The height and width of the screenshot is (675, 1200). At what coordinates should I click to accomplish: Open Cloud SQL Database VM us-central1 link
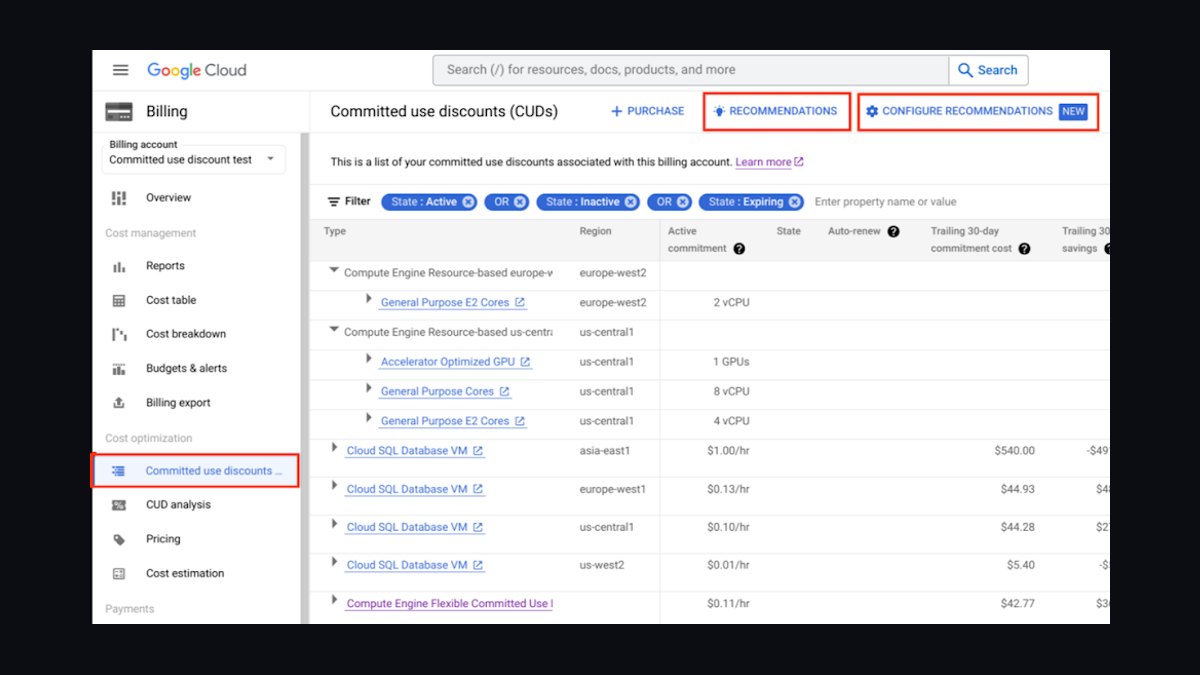pyautogui.click(x=415, y=527)
